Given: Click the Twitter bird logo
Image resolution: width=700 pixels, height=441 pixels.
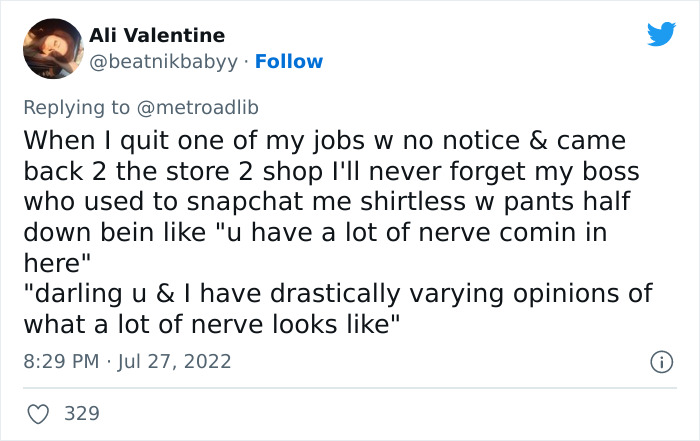Looking at the screenshot, I should pyautogui.click(x=661, y=35).
